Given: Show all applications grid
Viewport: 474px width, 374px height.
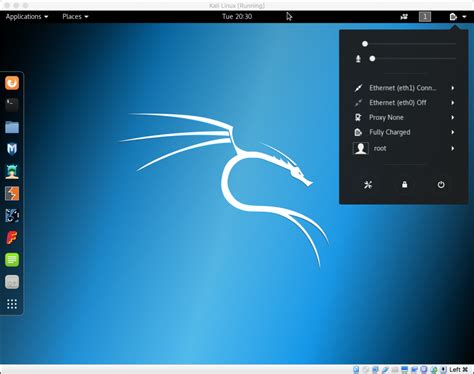Looking at the screenshot, I should [x=12, y=304].
